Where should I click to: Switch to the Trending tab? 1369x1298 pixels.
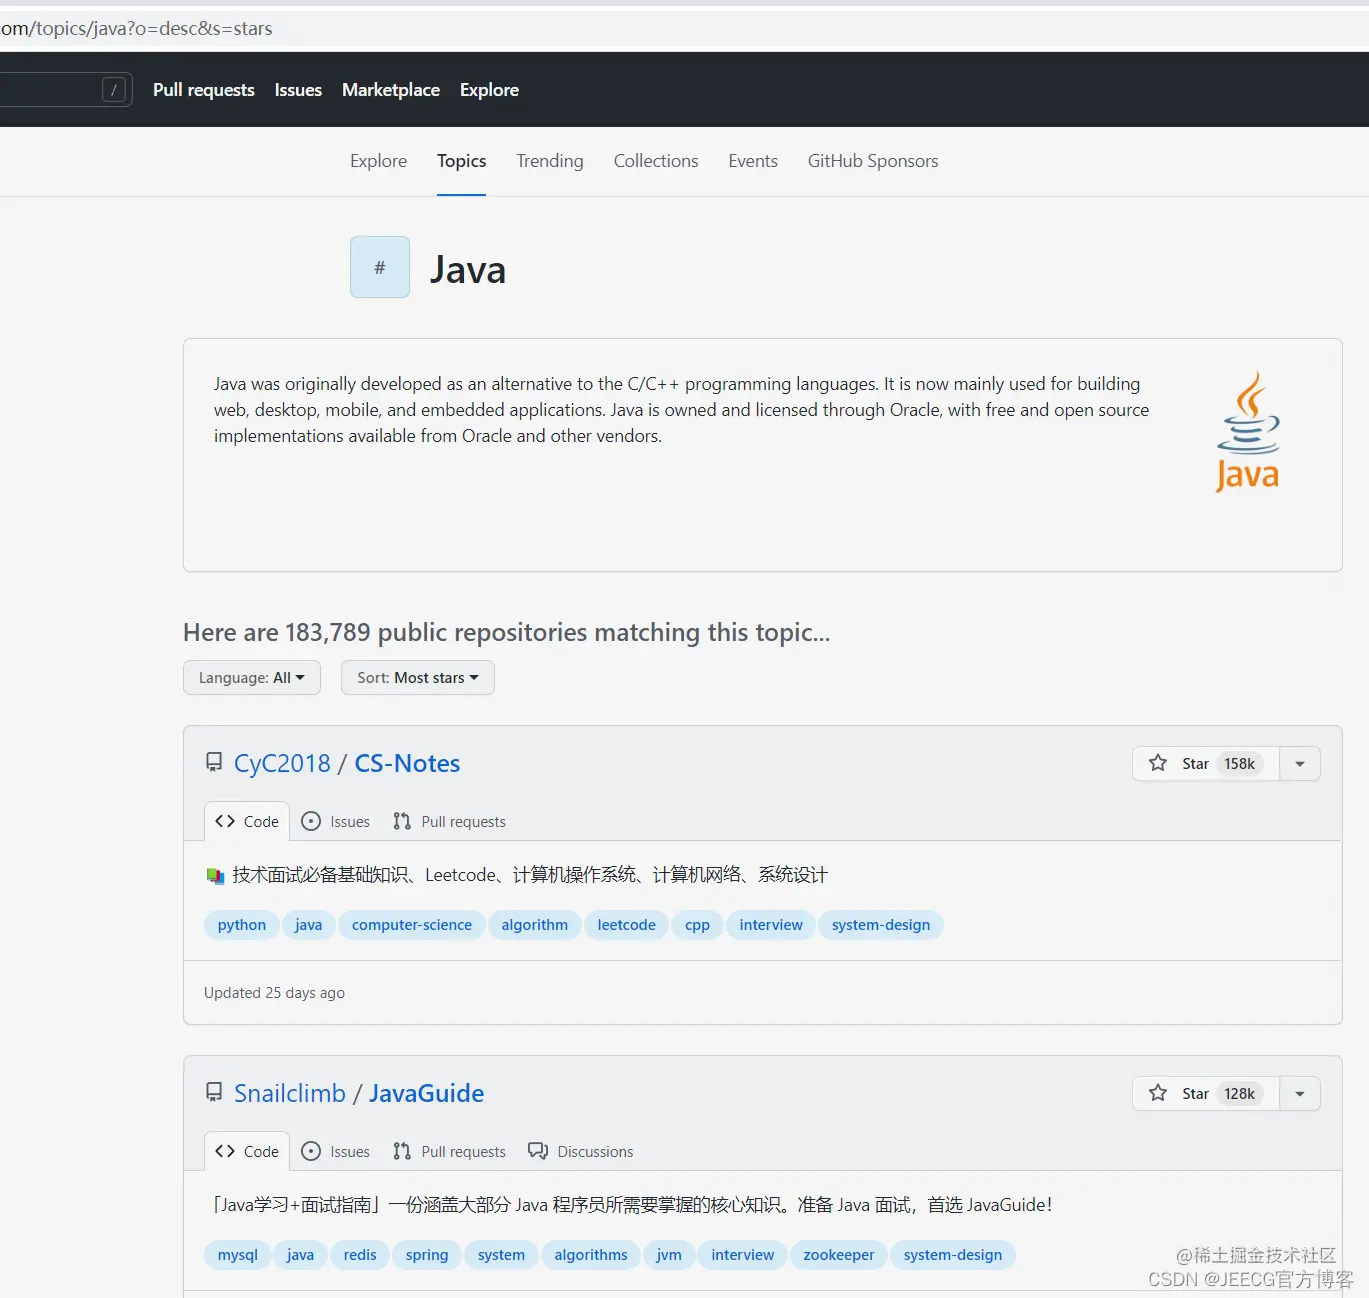pos(549,161)
